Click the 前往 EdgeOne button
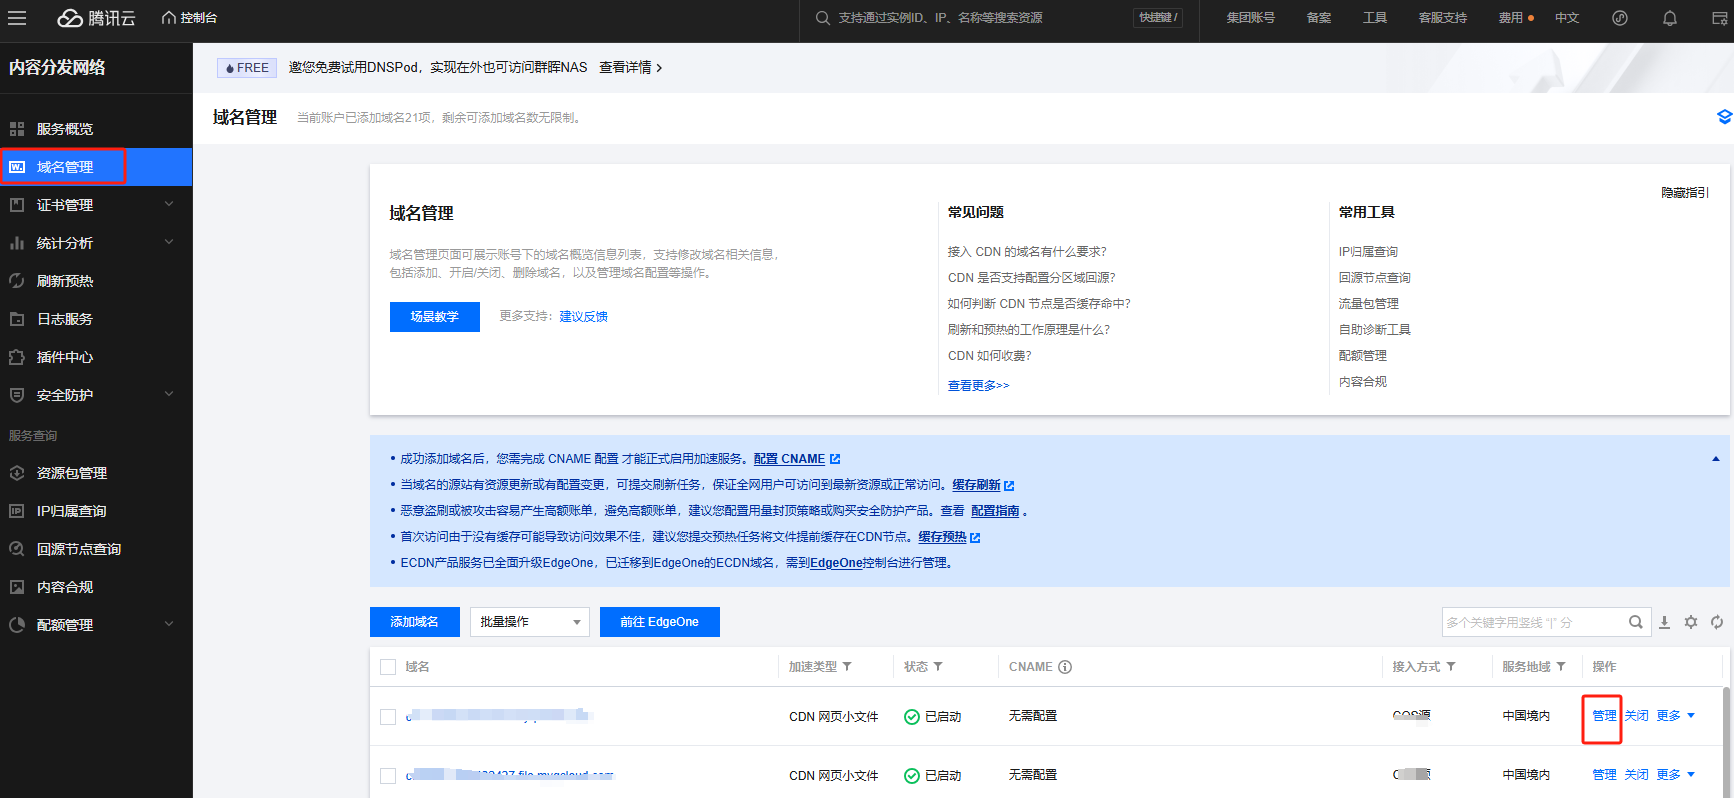Image resolution: width=1734 pixels, height=798 pixels. pos(660,622)
